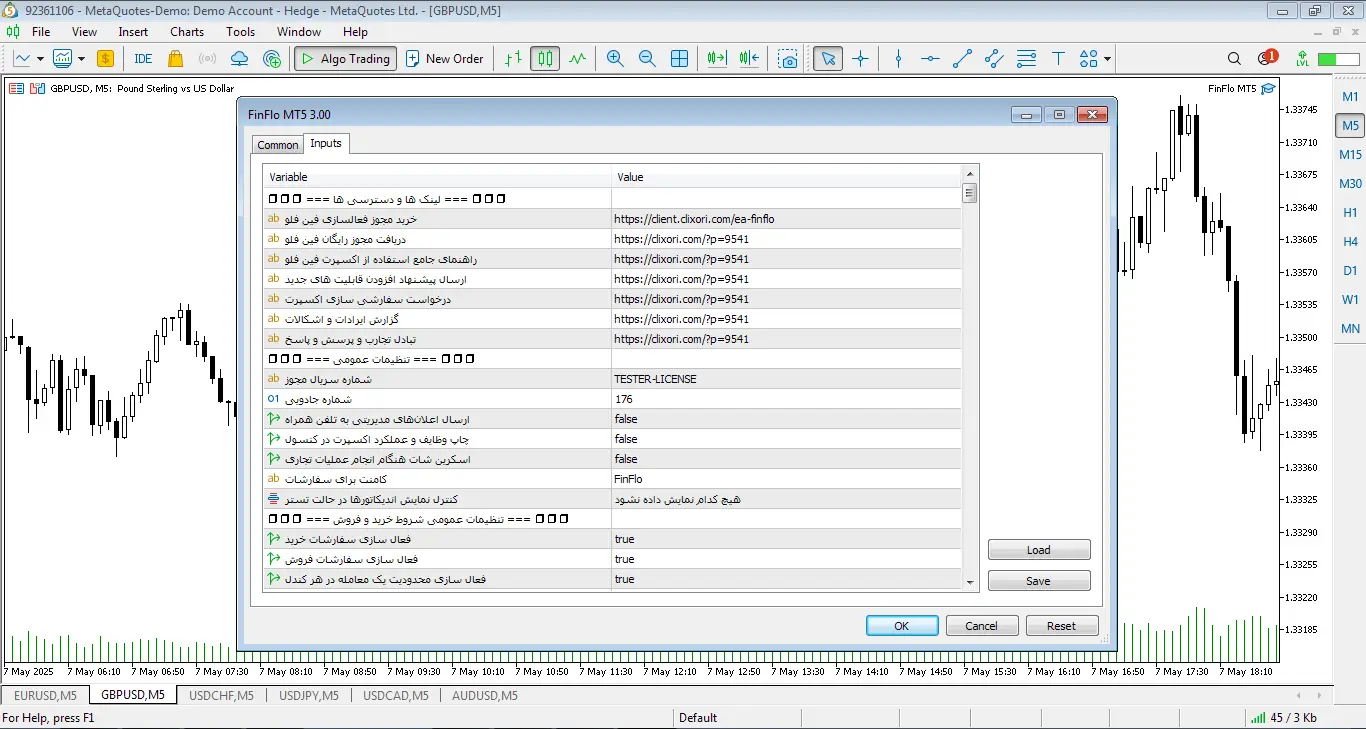Open the chart profiles icon
The width and height of the screenshot is (1366, 729).
pos(62,59)
